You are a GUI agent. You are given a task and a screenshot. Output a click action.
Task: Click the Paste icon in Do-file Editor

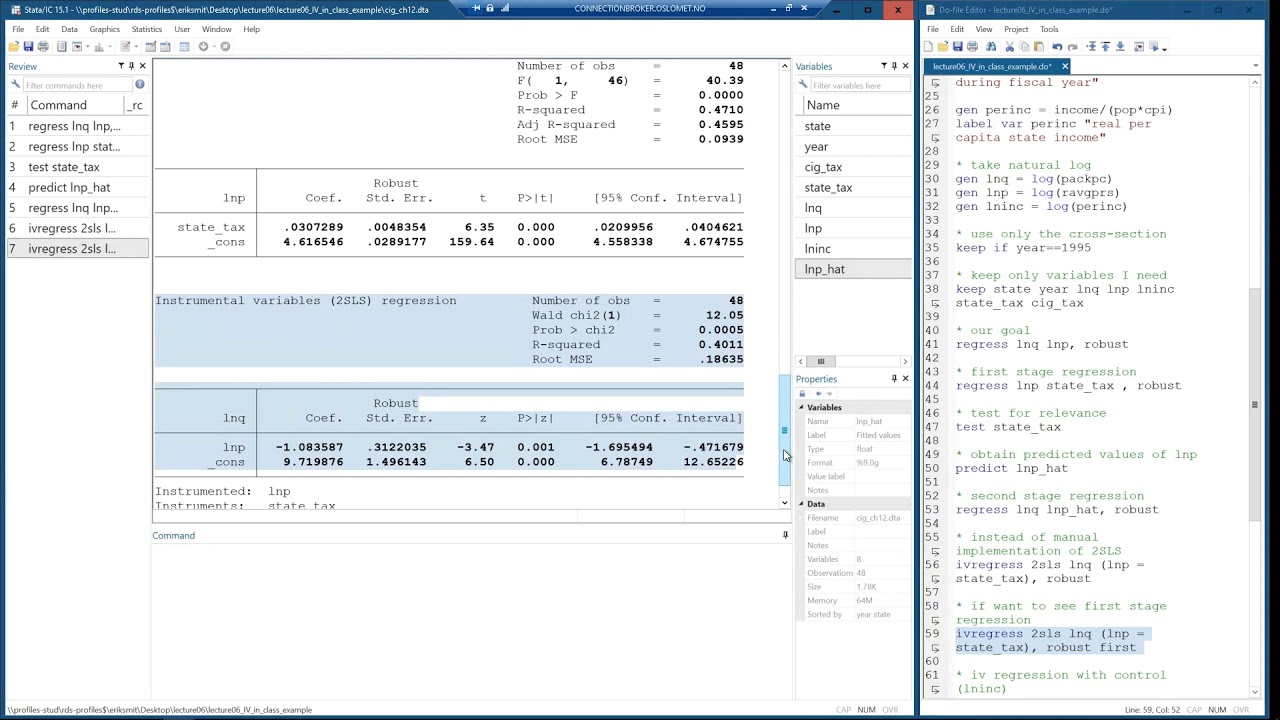click(1038, 46)
